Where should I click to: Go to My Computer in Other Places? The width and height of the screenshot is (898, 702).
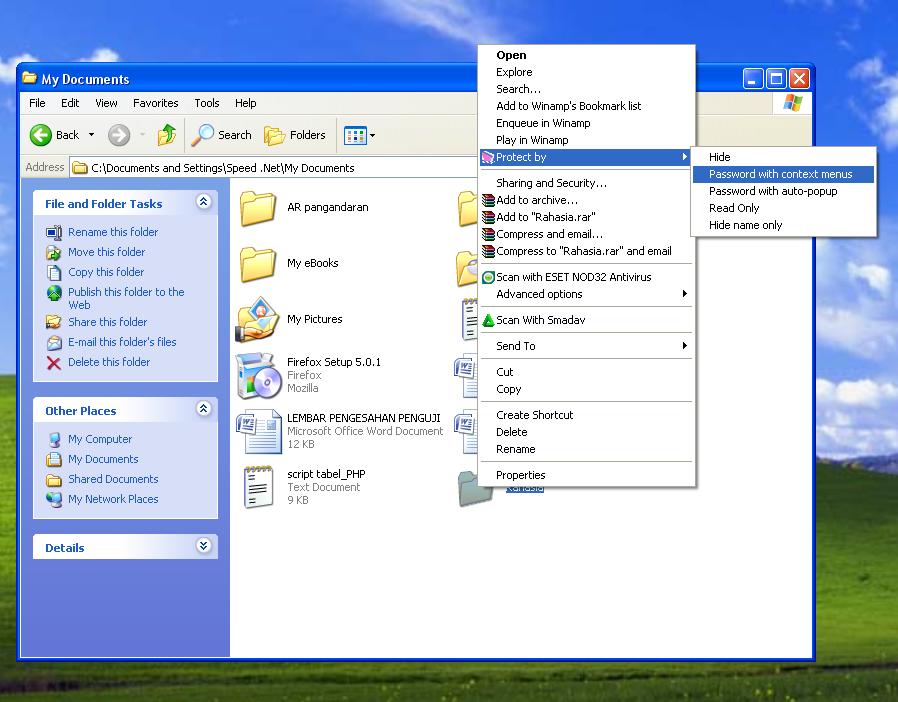pos(100,439)
